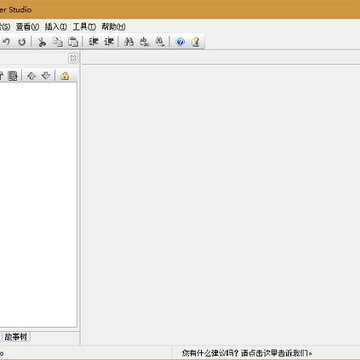
Task: Click the Undo arrow icon
Action: (x=6, y=42)
